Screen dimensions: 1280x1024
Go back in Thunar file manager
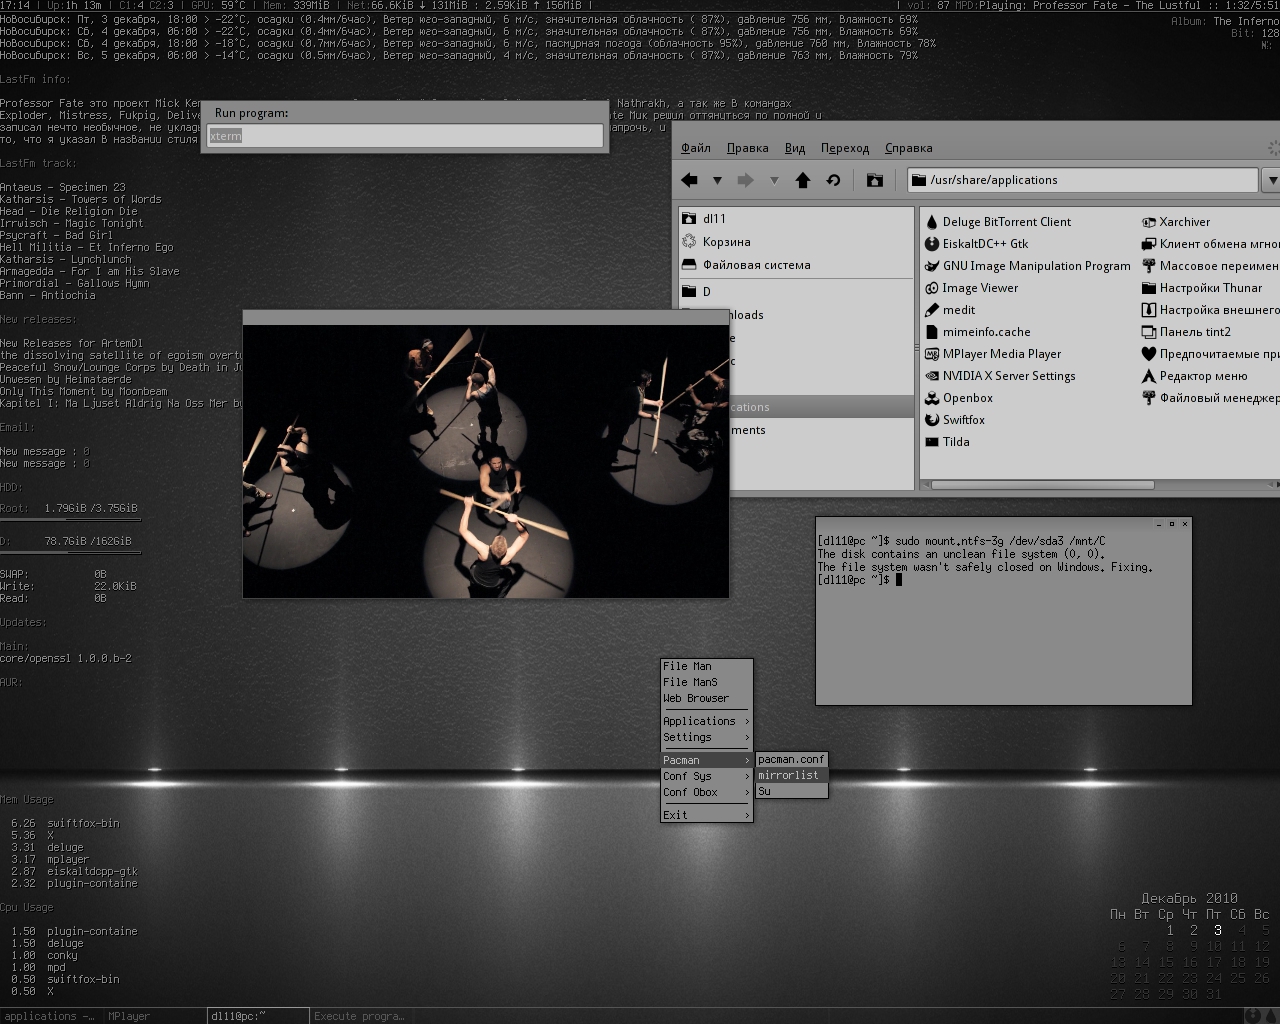point(689,180)
